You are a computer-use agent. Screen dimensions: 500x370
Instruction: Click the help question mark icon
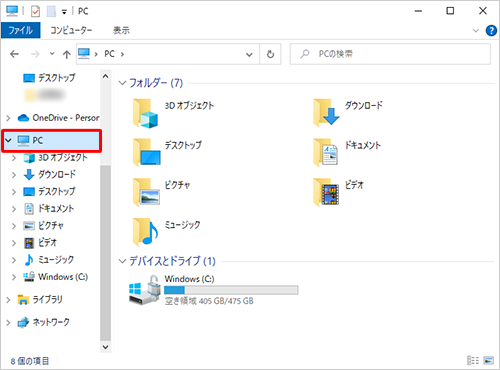click(x=491, y=30)
